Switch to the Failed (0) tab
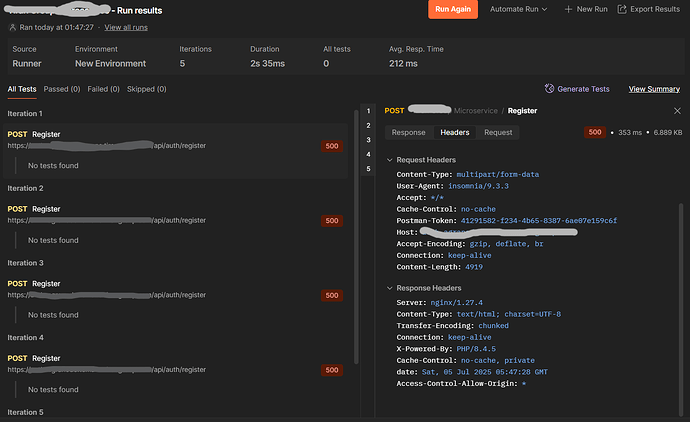690x422 pixels. click(x=103, y=89)
